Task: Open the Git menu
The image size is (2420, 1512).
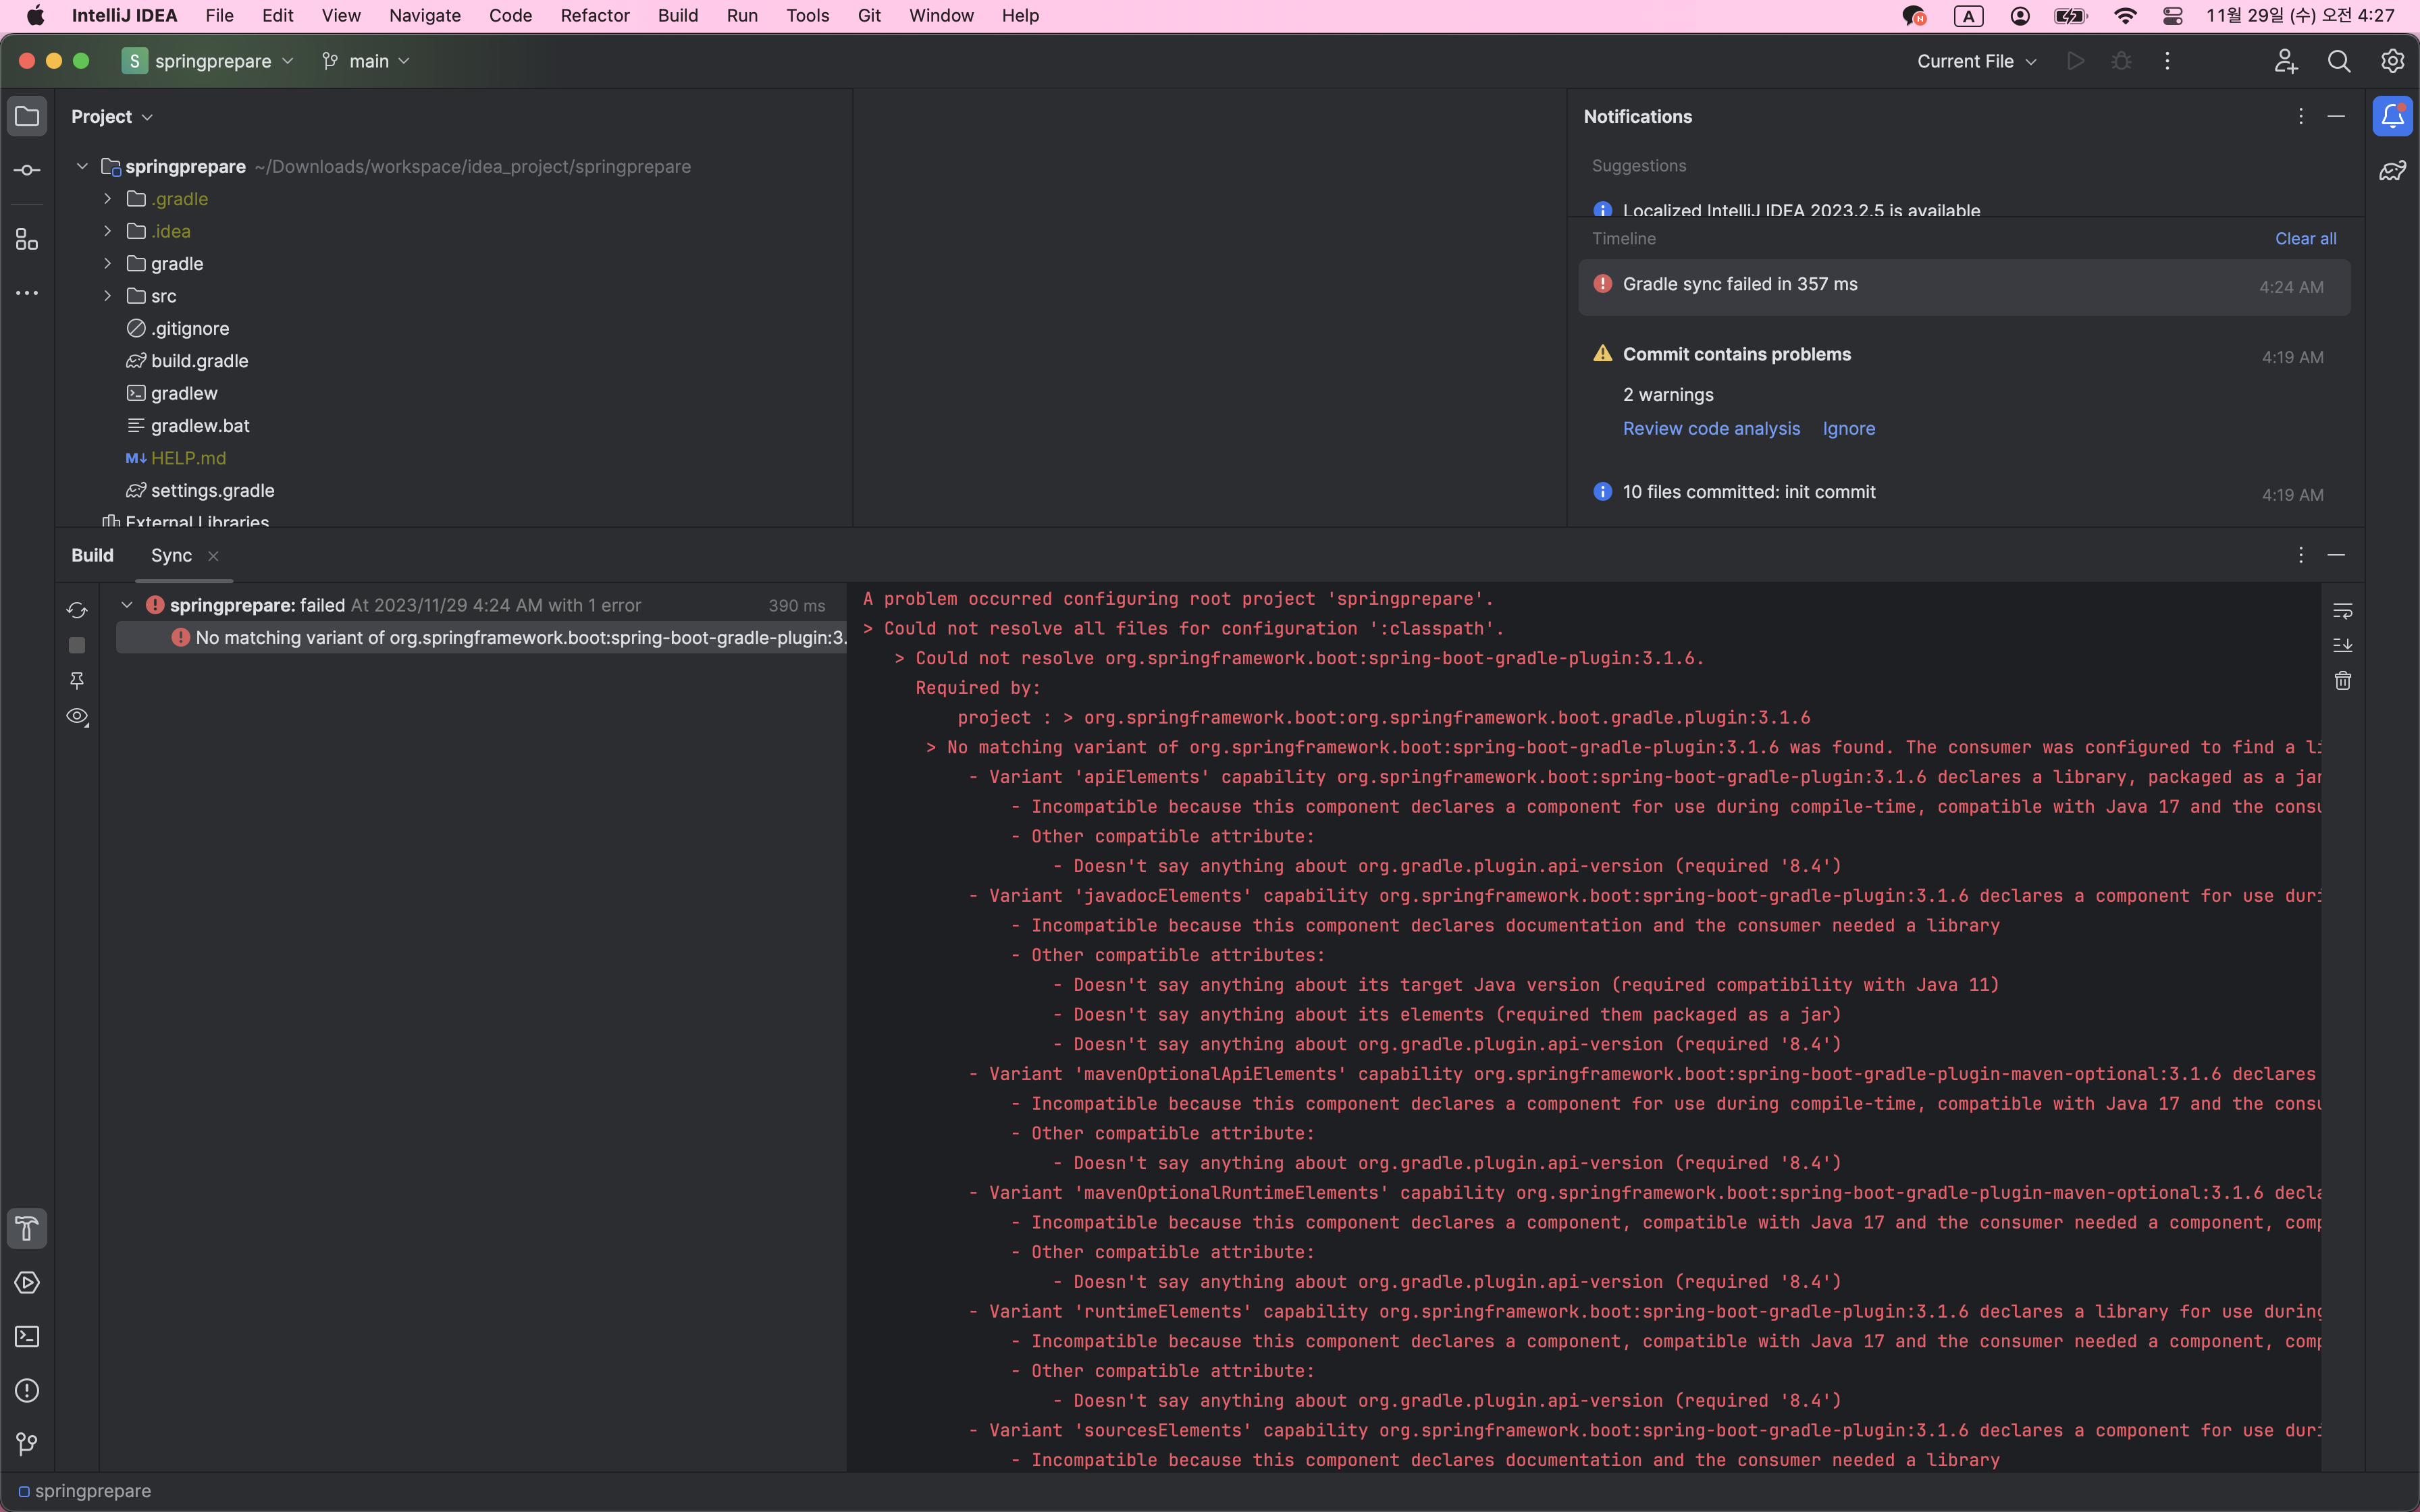Action: tap(869, 16)
